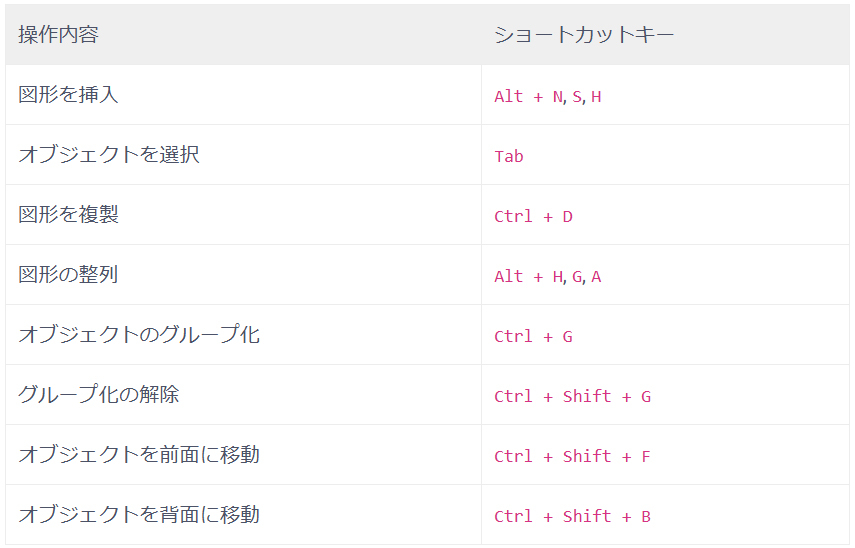Click the Ctrl + D shortcut code
The width and height of the screenshot is (855, 548).
coord(533,217)
